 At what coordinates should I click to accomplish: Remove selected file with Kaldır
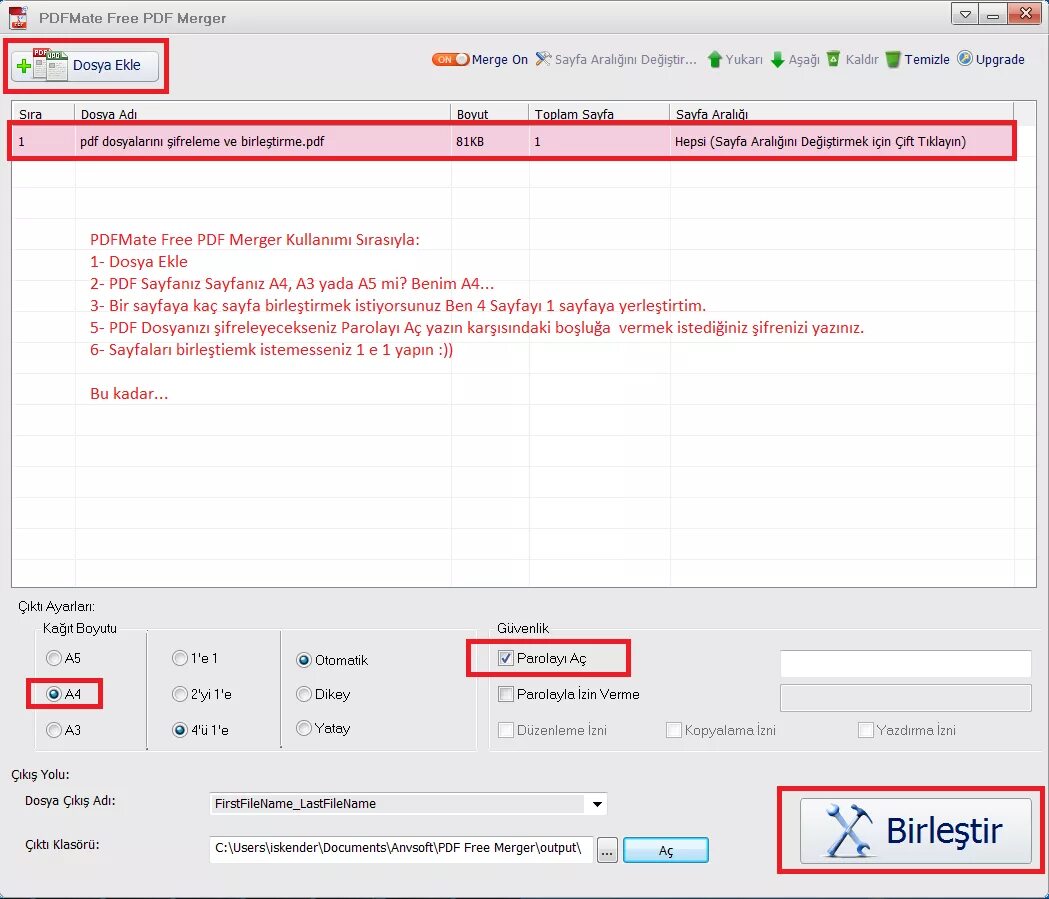point(852,60)
